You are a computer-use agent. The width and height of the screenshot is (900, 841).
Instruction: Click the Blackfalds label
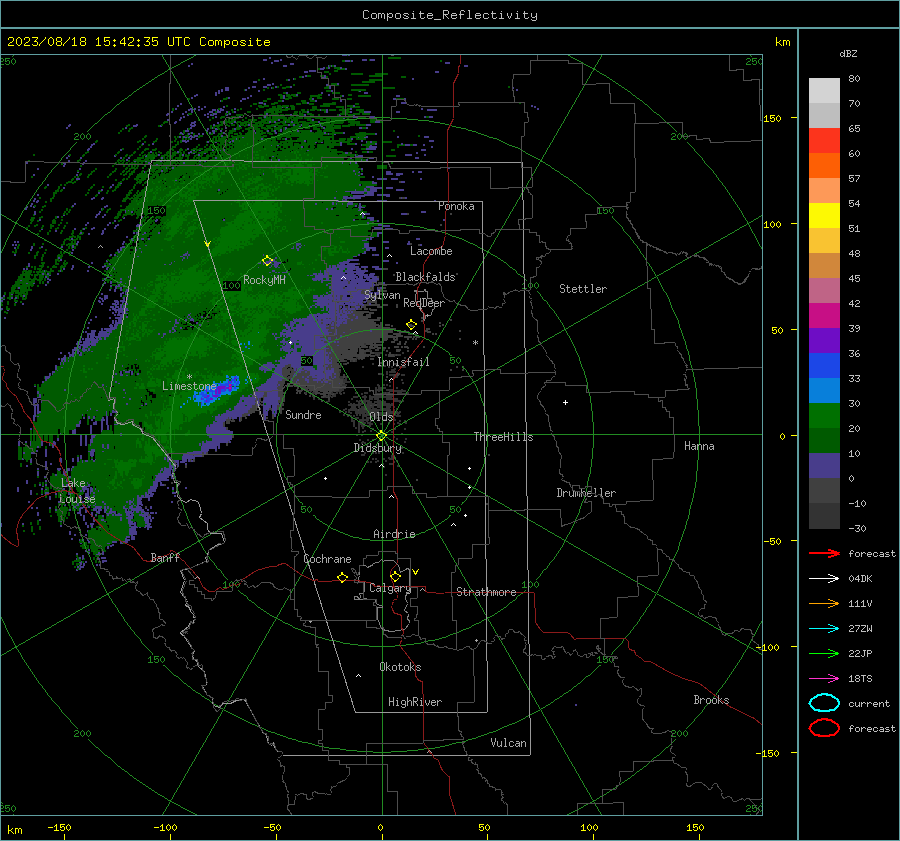pos(425,277)
